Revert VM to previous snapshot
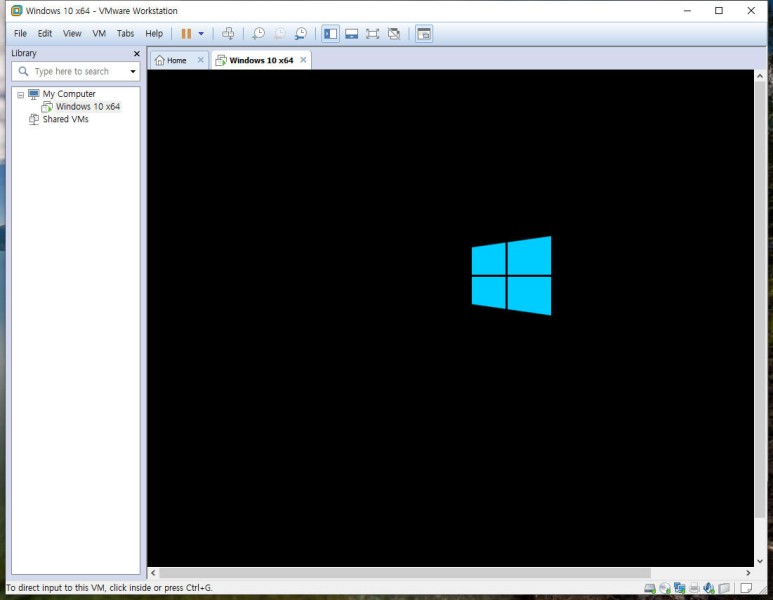The image size is (773, 600). pyautogui.click(x=279, y=34)
